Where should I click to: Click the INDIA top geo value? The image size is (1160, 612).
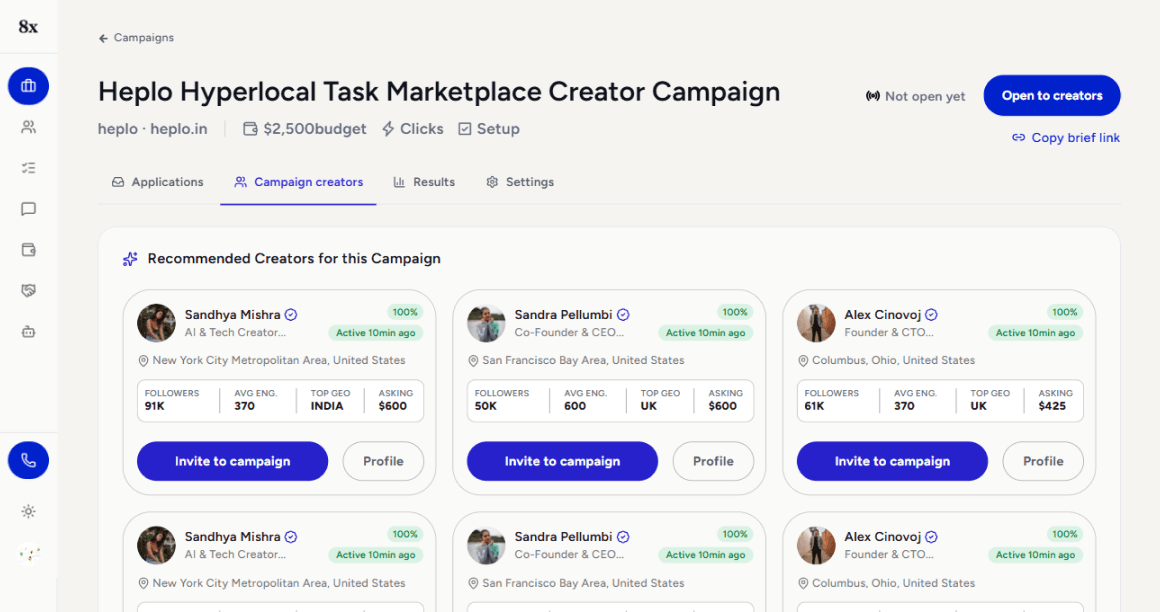327,406
